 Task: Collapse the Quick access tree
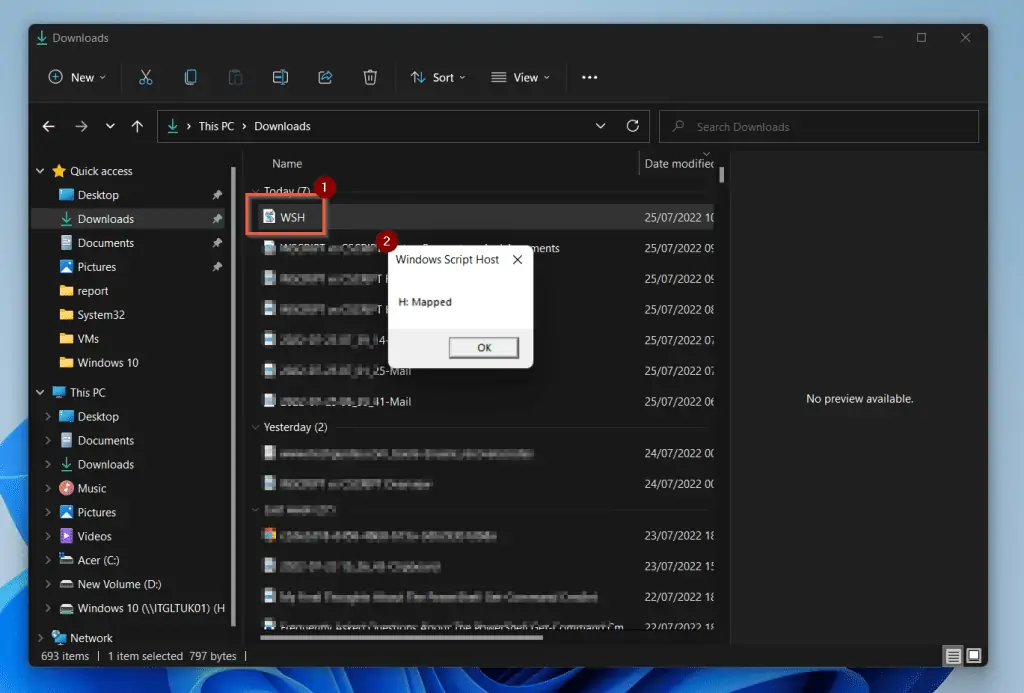coord(41,171)
